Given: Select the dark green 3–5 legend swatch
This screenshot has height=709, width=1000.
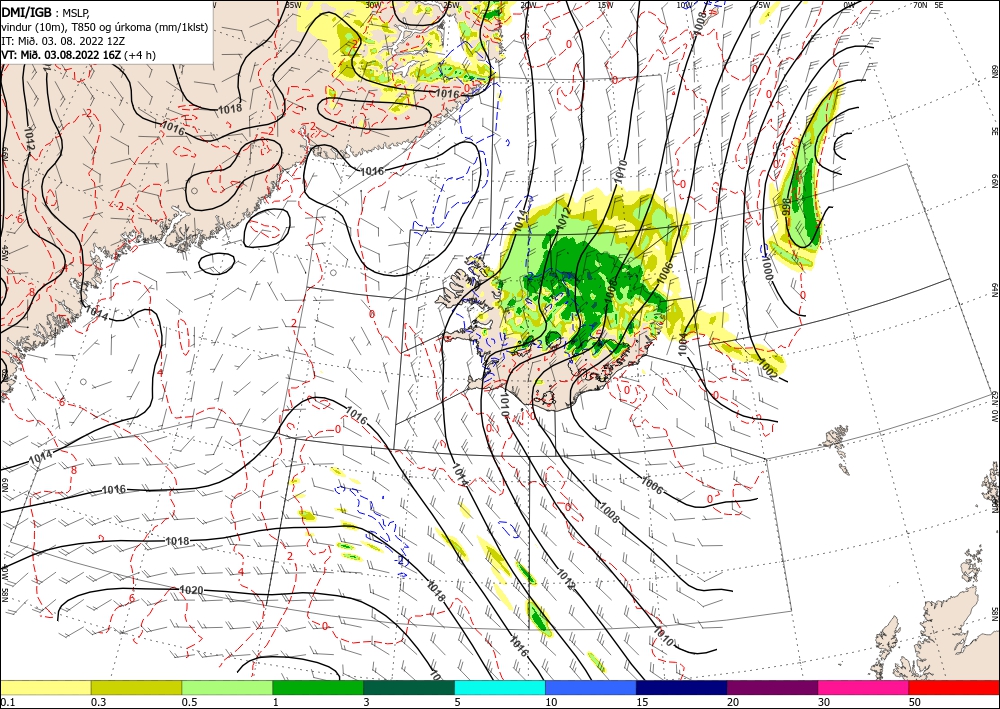Looking at the screenshot, I should click(x=409, y=687).
